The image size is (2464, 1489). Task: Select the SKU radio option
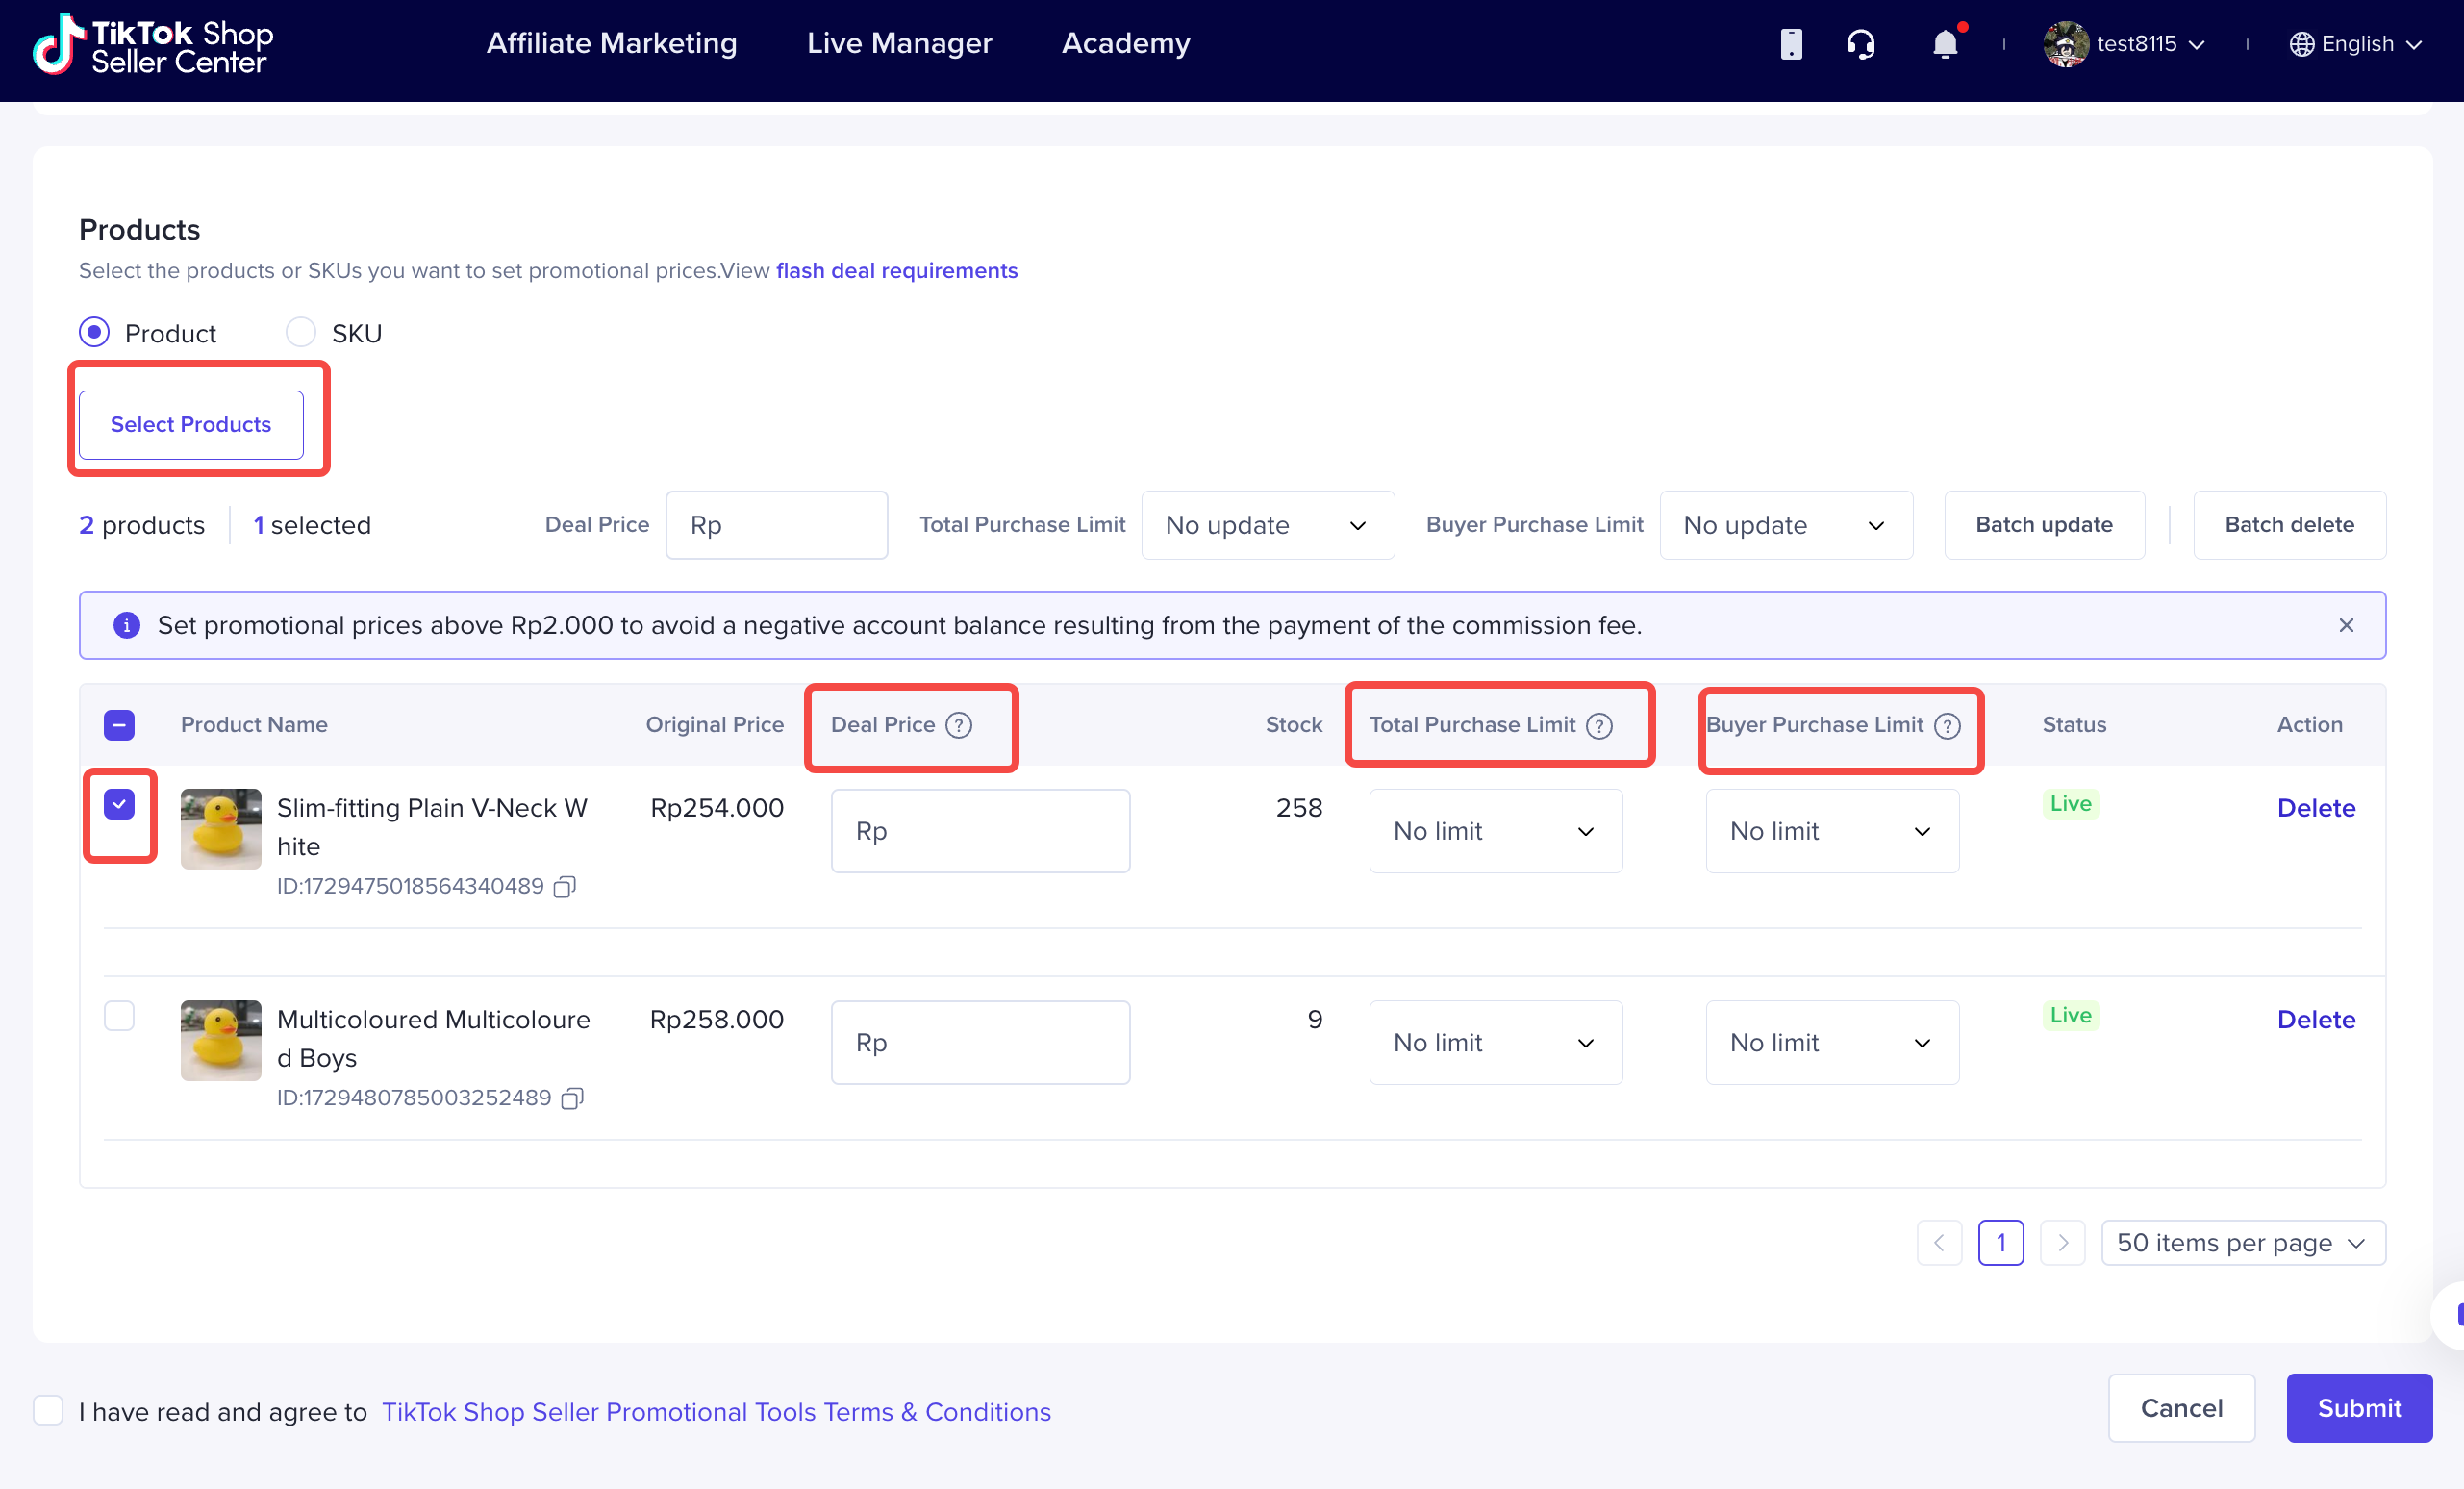click(x=301, y=332)
